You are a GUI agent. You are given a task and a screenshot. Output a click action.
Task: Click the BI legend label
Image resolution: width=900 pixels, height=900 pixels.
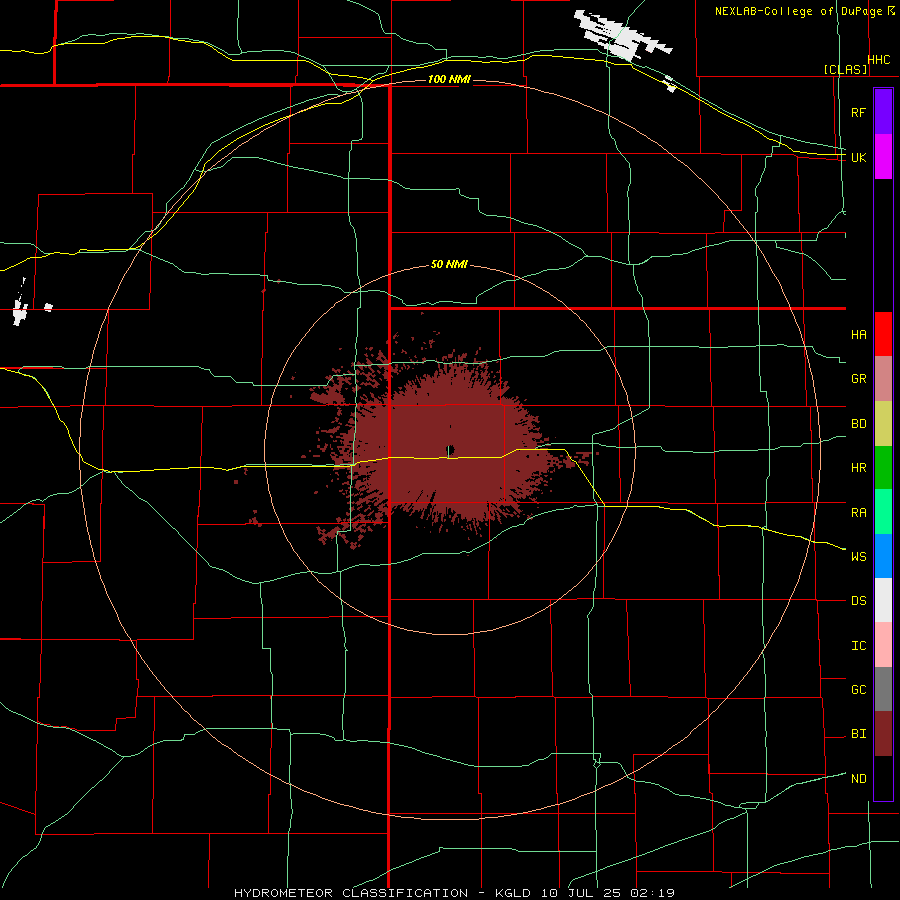click(x=859, y=734)
